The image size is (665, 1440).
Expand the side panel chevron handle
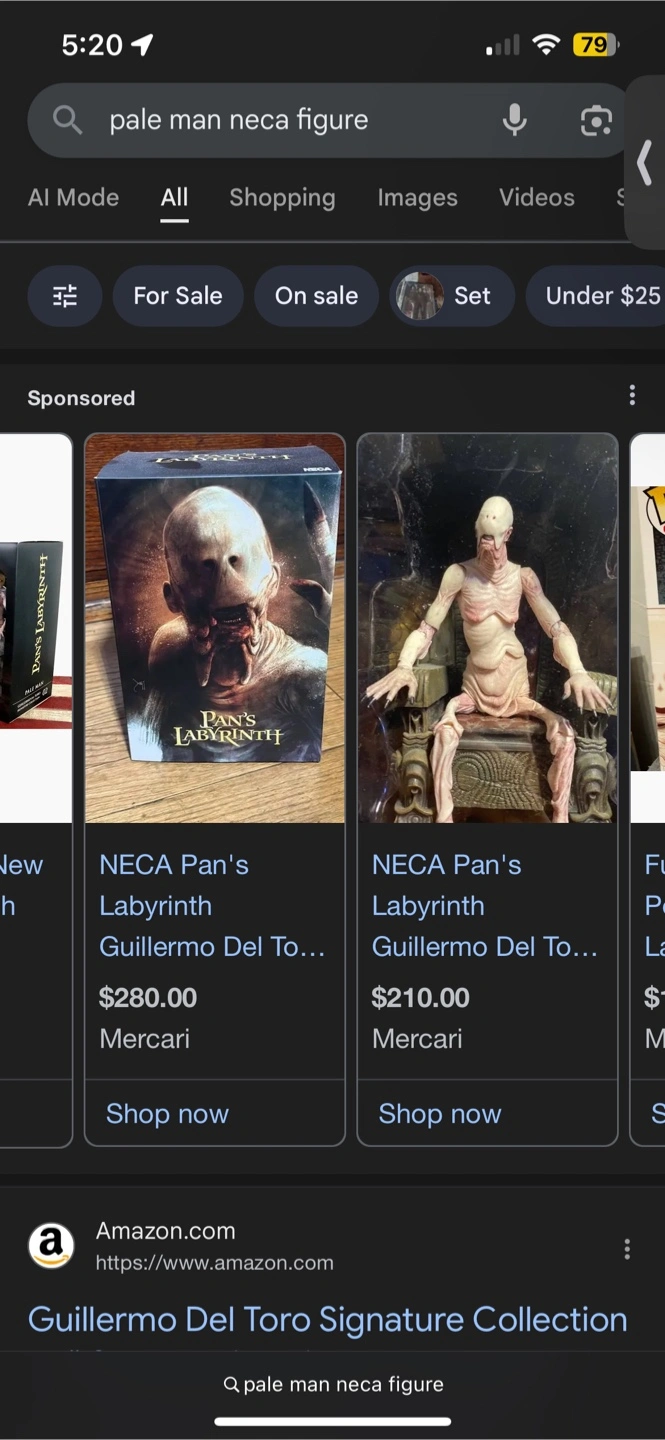pyautogui.click(x=645, y=162)
